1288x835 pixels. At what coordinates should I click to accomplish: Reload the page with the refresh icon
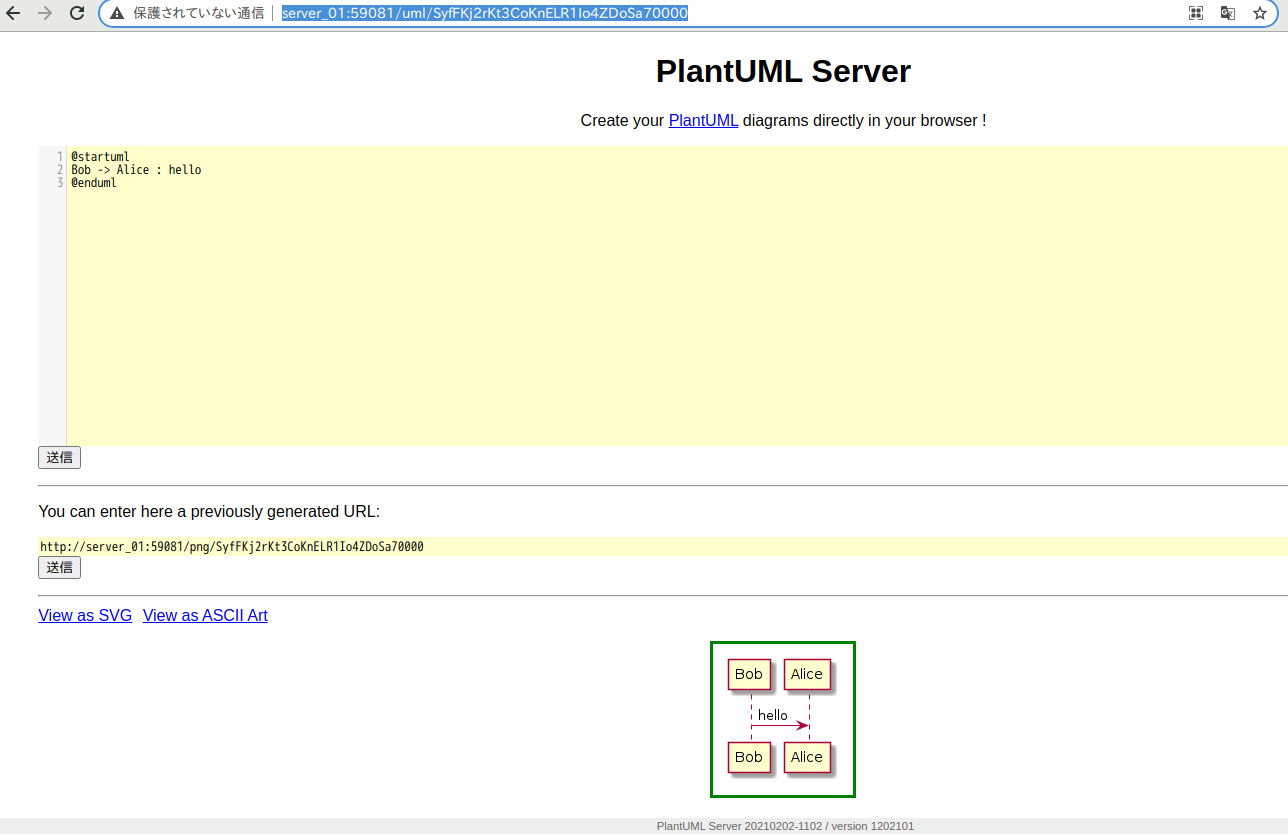[x=77, y=13]
